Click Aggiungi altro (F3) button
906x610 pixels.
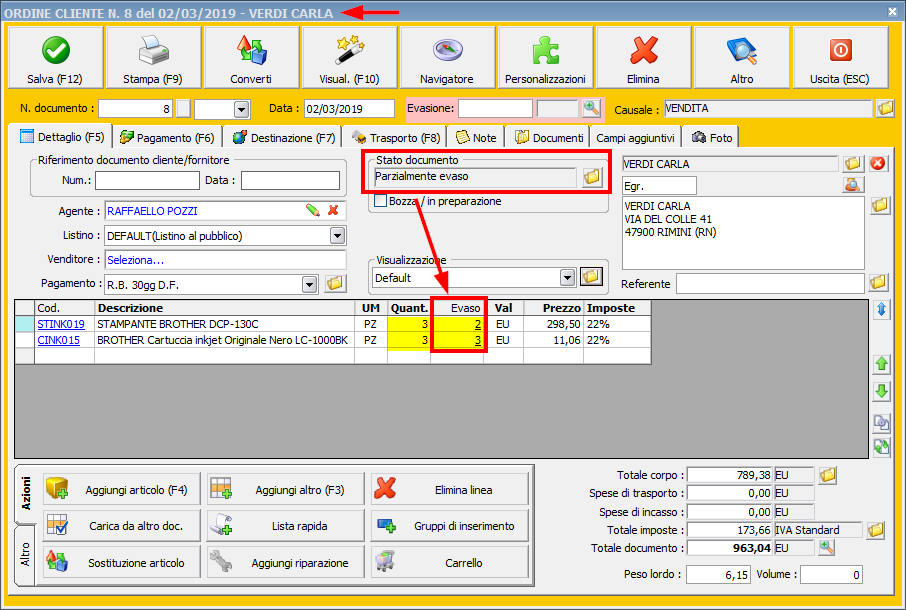286,490
